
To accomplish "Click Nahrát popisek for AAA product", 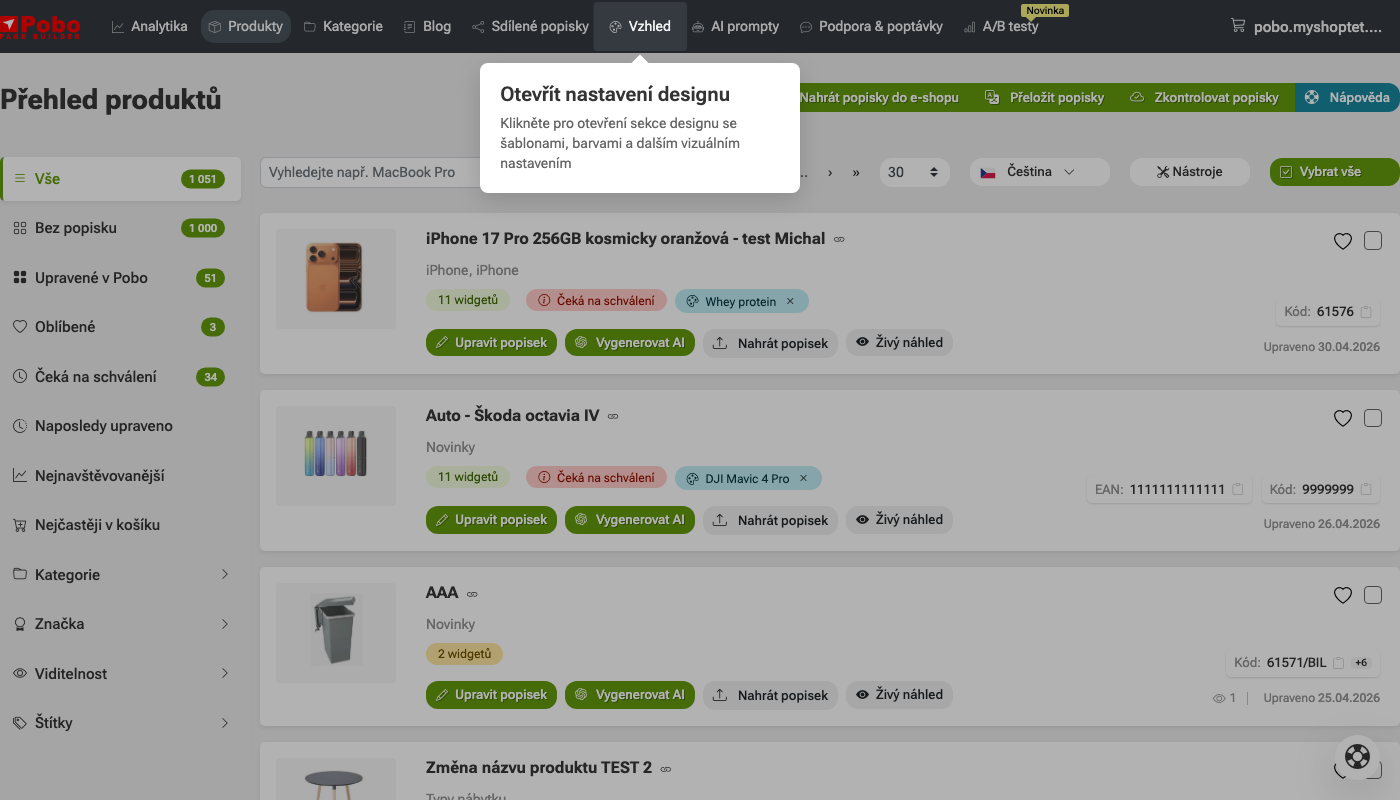I will coord(771,695).
